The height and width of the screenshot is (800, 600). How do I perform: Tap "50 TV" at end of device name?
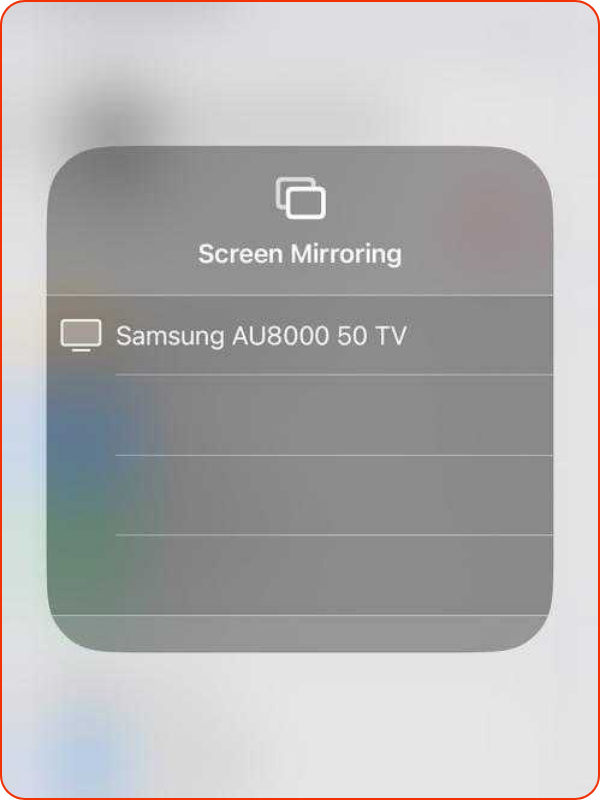pyautogui.click(x=371, y=336)
